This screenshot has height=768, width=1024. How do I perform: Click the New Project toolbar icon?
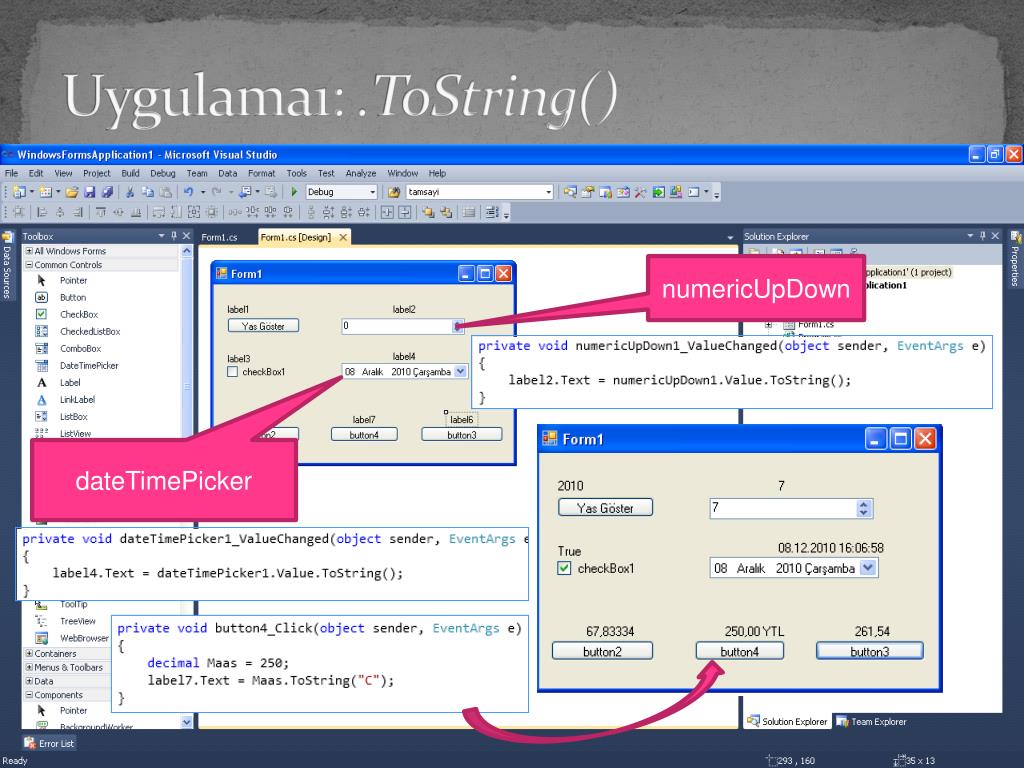coord(19,192)
